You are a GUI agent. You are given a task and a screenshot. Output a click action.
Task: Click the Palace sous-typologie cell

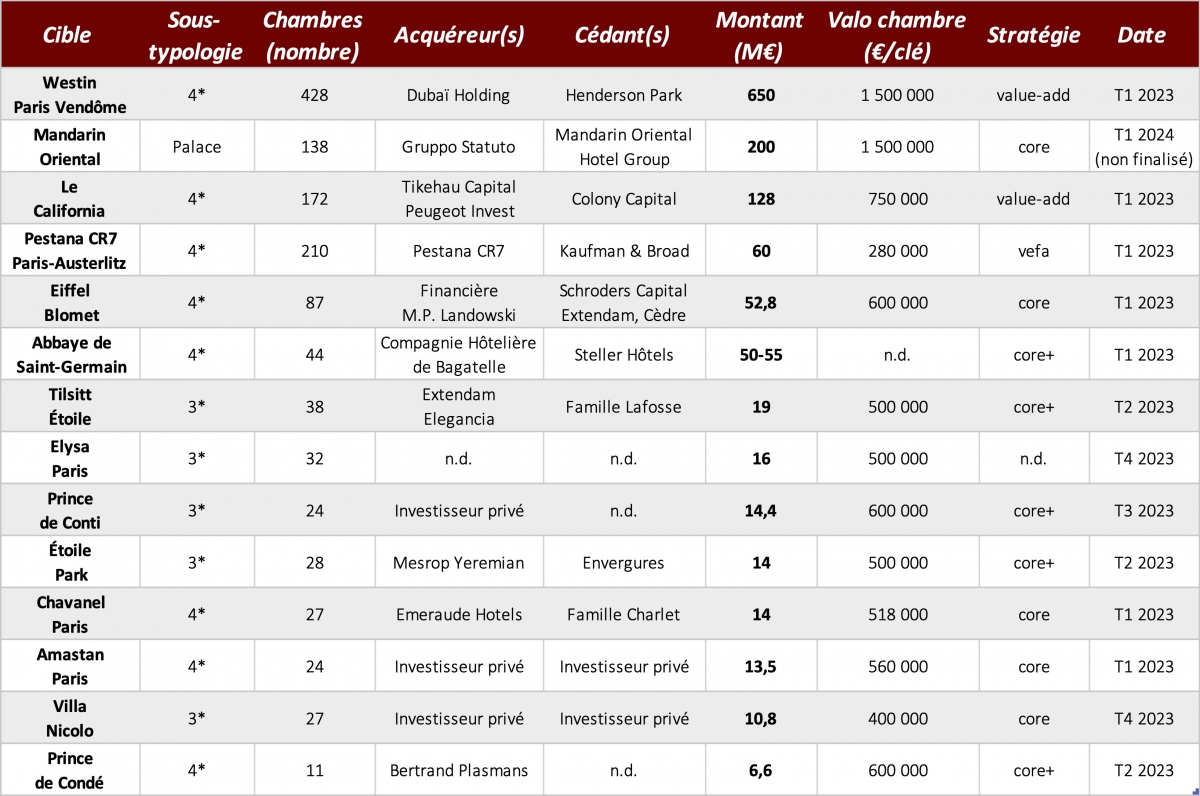click(x=197, y=147)
